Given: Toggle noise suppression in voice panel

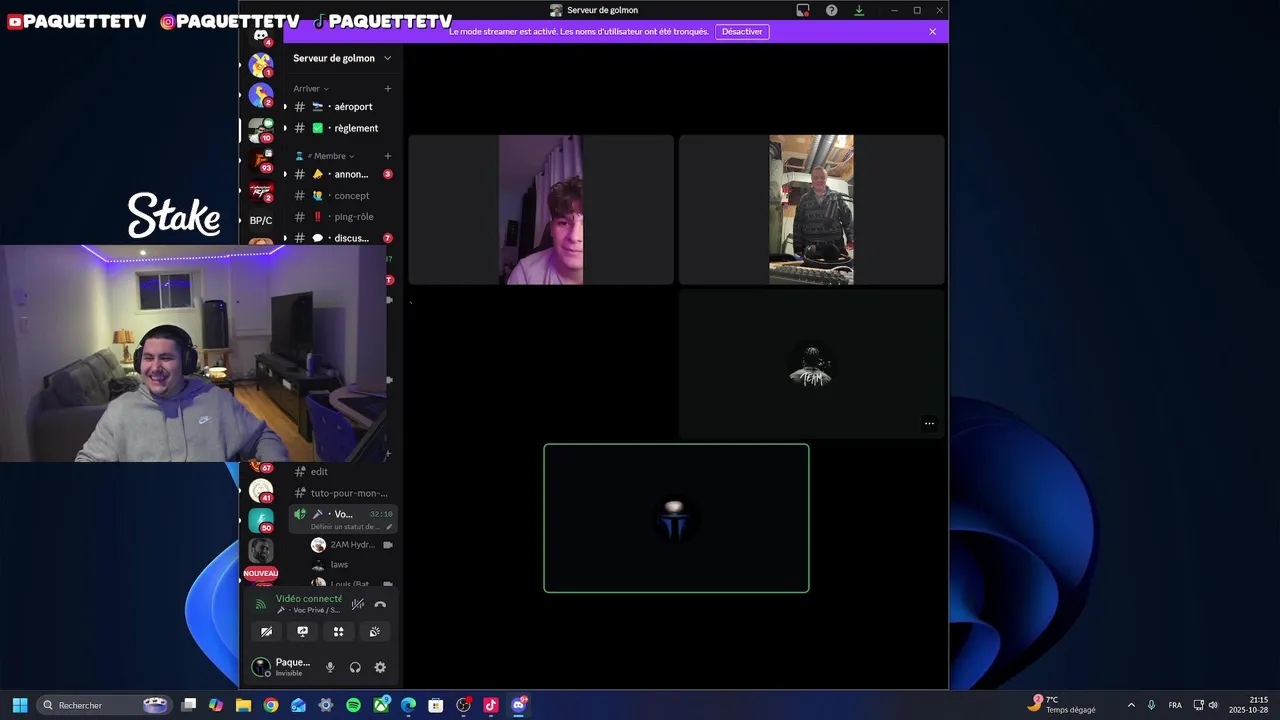Looking at the screenshot, I should pyautogui.click(x=357, y=604).
